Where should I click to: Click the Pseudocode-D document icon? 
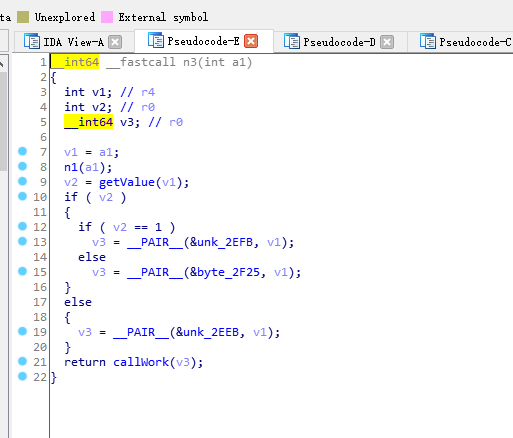coord(292,41)
